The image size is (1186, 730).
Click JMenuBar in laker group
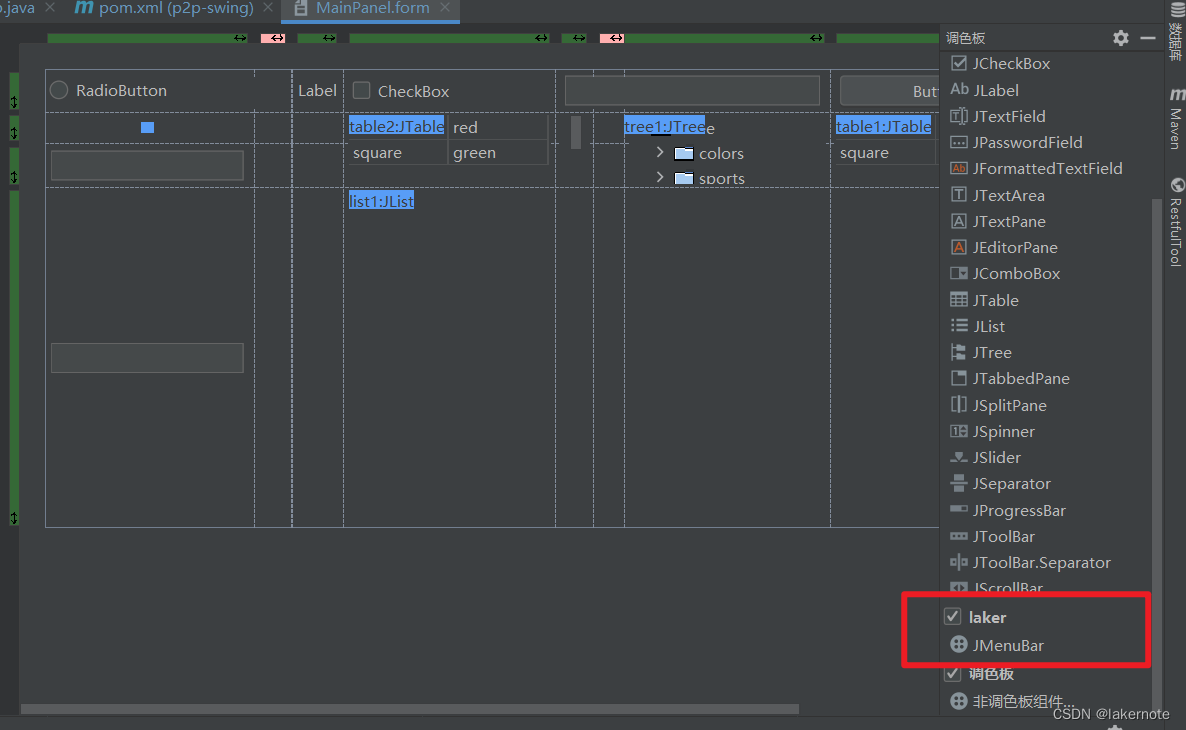1007,645
